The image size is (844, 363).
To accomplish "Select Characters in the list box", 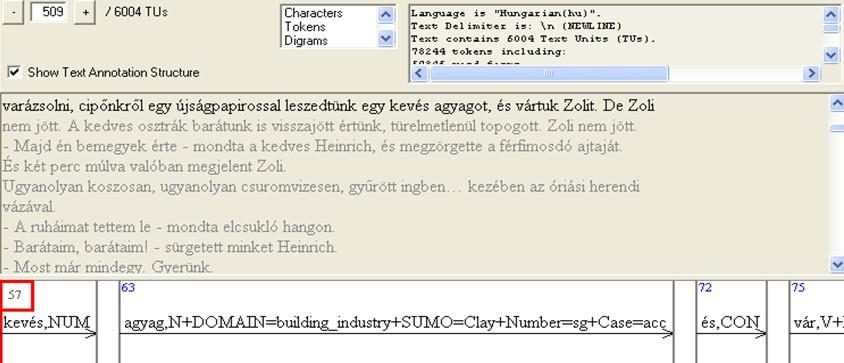I will 313,13.
